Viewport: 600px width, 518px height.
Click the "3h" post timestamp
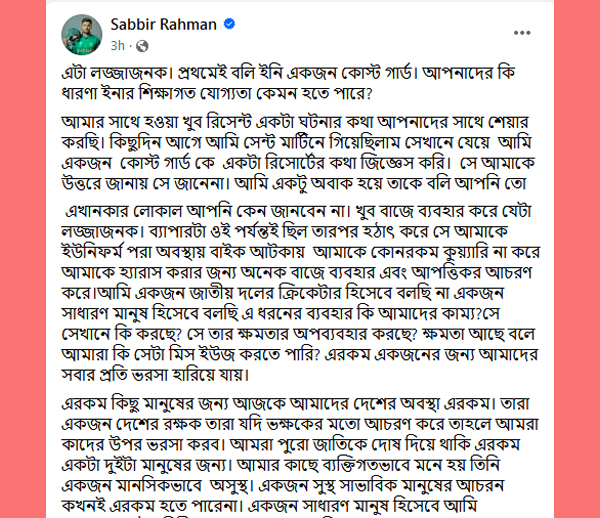click(x=117, y=46)
